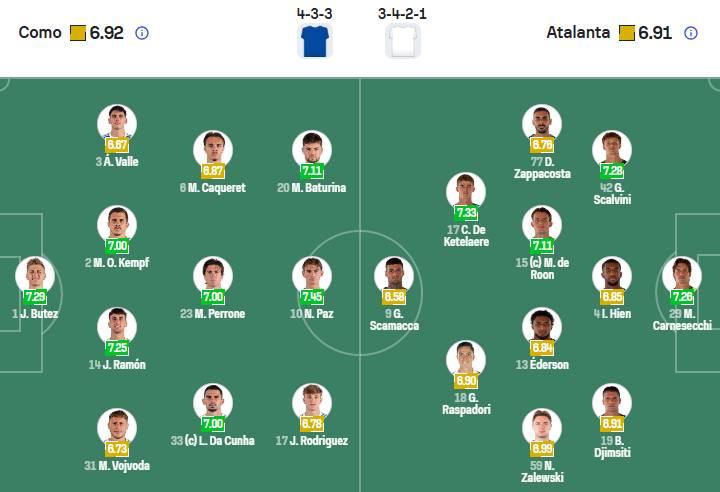Screen dimensions: 720x492
Task: Click M. de Roon's 7.11 rating badge
Action: click(543, 246)
